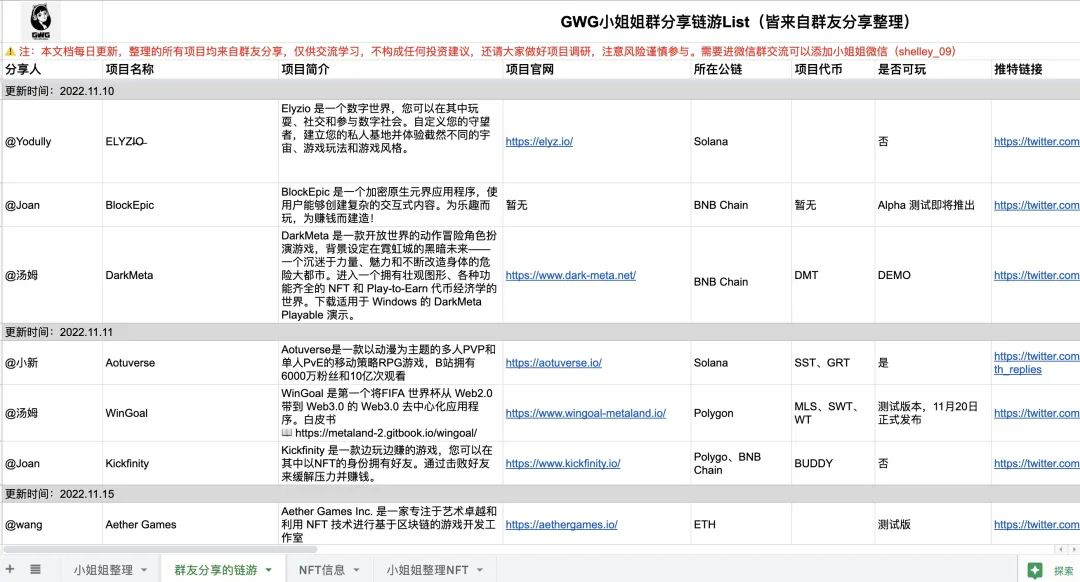This screenshot has width=1080, height=582.
Task: Open the 小姐姐整理NFT sheet tab
Action: [427, 570]
